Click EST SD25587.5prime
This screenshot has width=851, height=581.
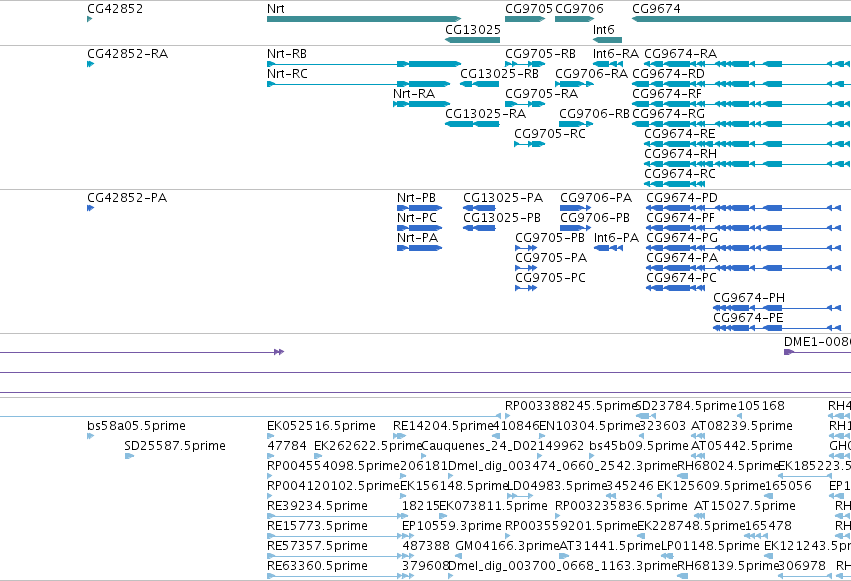[129, 456]
